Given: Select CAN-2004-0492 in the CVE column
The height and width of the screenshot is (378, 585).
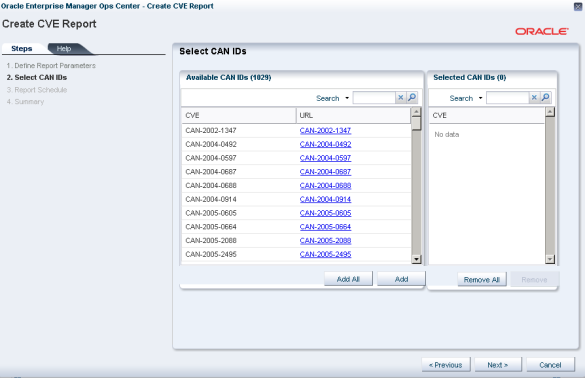Looking at the screenshot, I should (x=211, y=144).
